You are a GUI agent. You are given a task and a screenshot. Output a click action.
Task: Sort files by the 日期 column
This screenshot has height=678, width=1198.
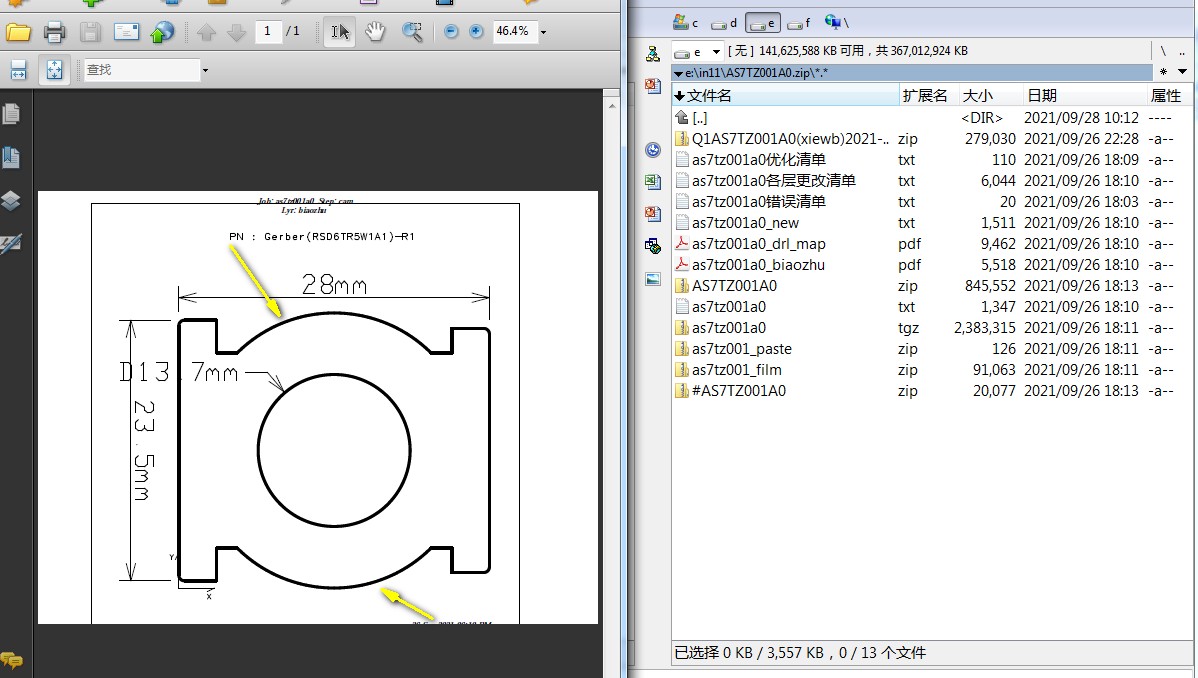1085,96
